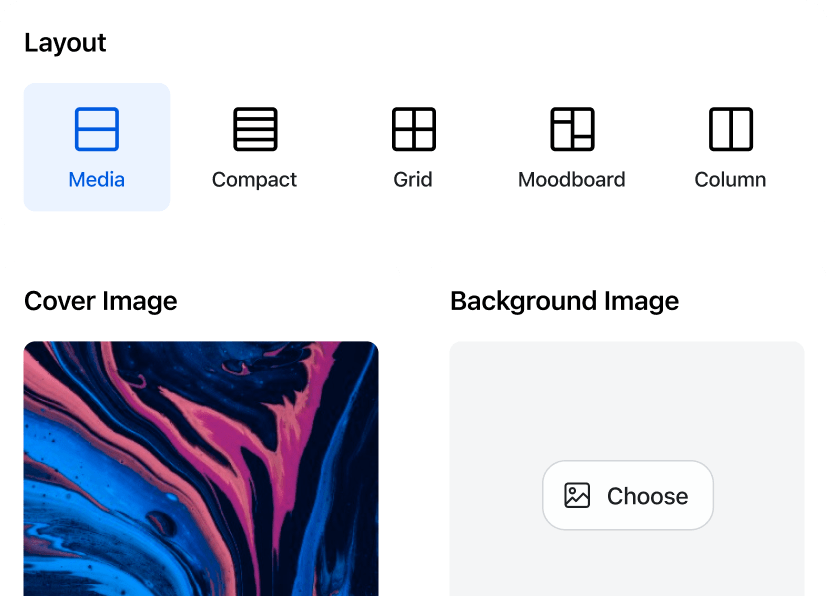Screen dimensions: 828x596
Task: Click the Background Image panel heading
Action: (565, 301)
